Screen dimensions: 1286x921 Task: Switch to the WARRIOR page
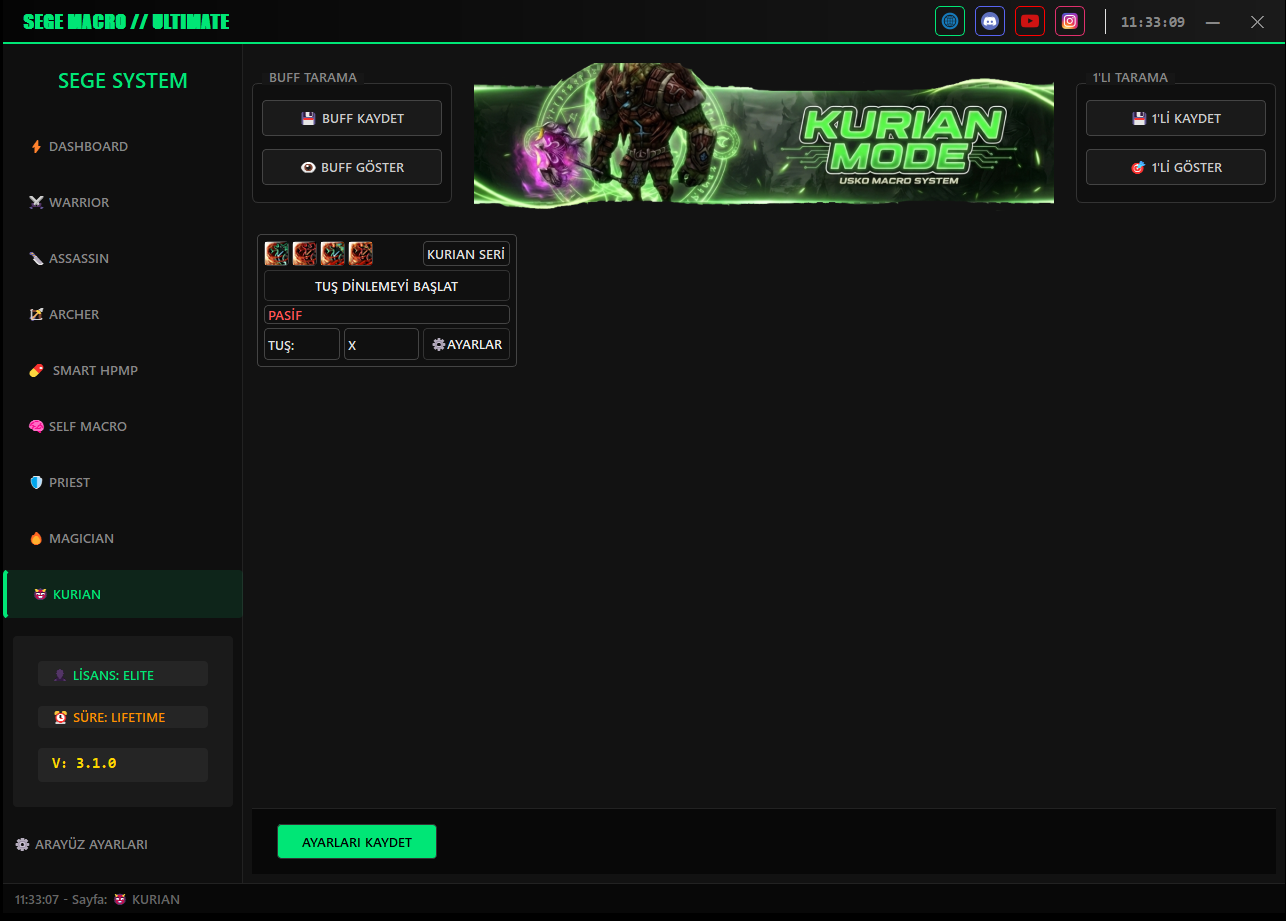[79, 202]
